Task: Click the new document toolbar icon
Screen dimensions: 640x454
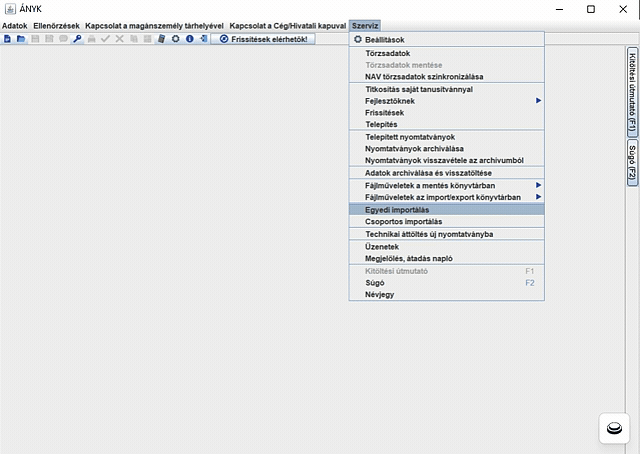Action: 7,39
